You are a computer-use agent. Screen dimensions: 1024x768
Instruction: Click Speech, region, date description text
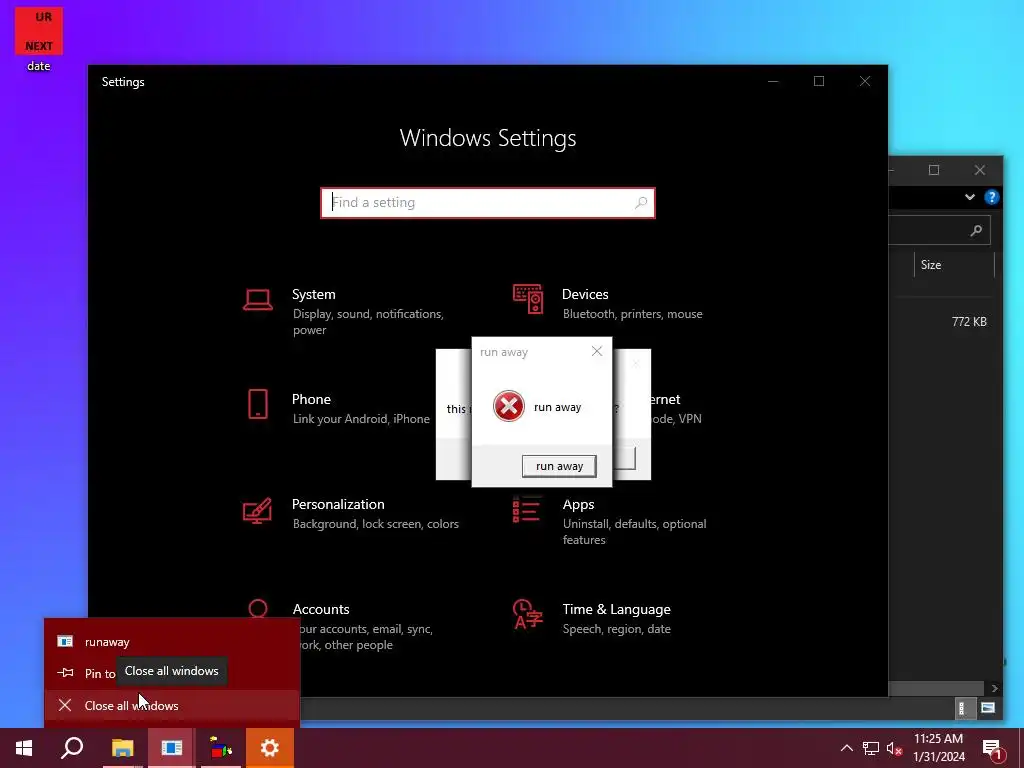616,629
